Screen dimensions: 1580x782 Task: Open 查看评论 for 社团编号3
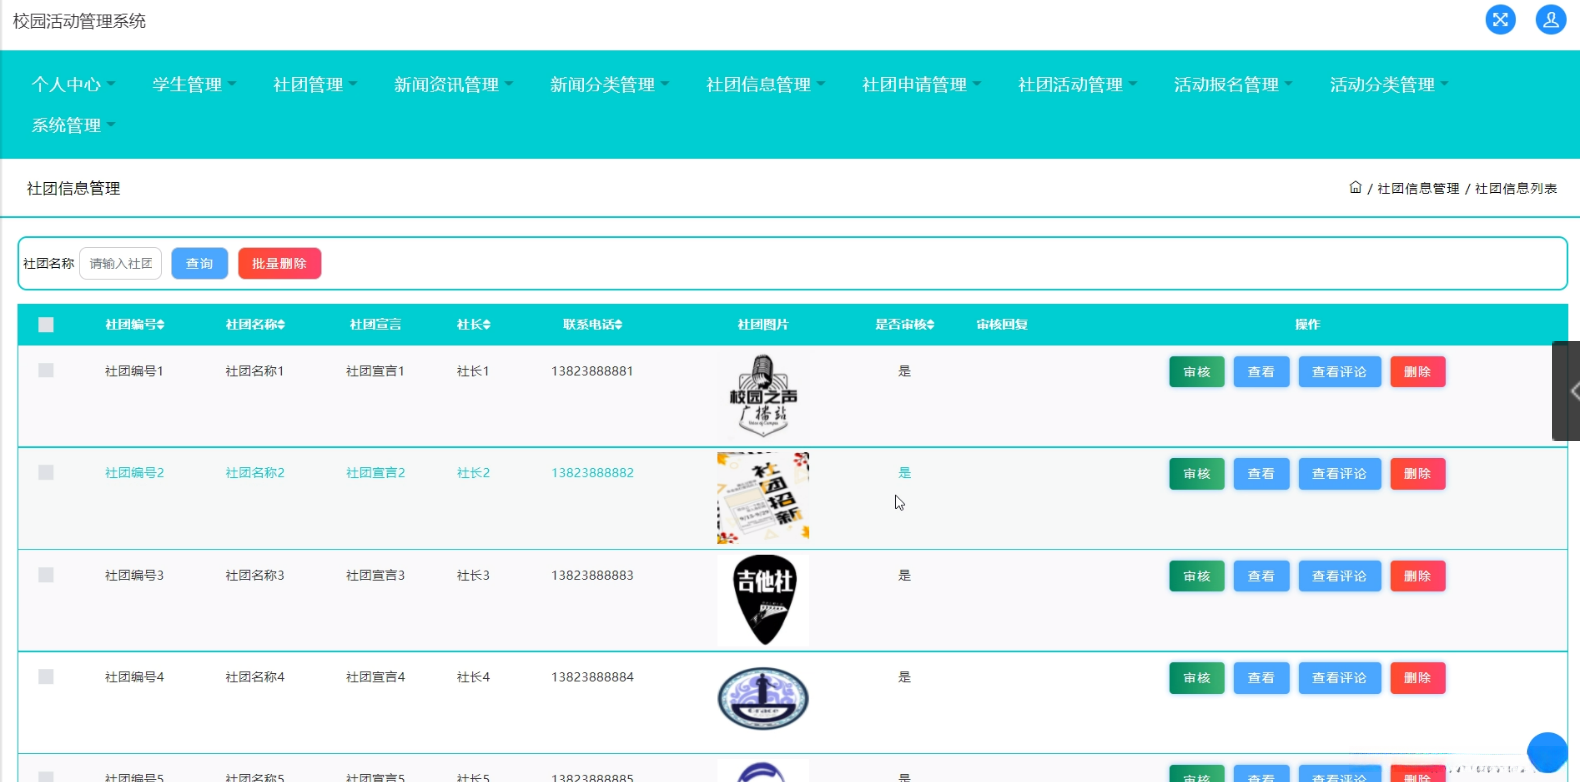pyautogui.click(x=1340, y=576)
